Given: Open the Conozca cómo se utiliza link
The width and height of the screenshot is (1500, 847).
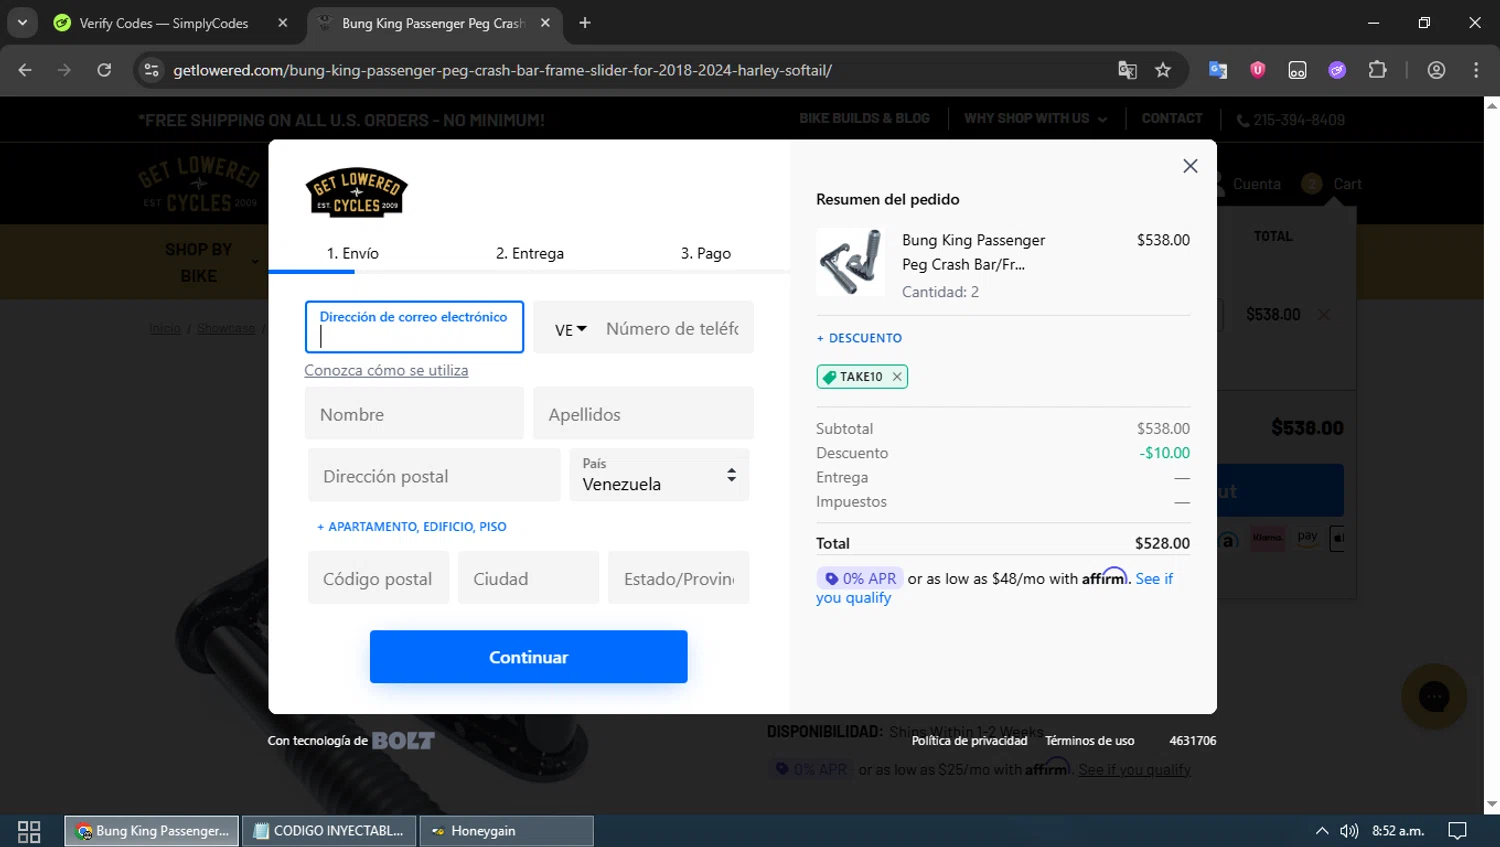Looking at the screenshot, I should coord(386,370).
